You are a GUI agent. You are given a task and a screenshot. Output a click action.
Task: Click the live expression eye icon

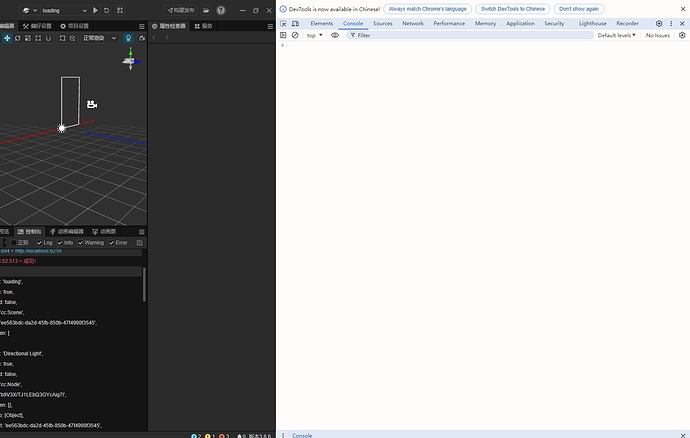(x=335, y=35)
